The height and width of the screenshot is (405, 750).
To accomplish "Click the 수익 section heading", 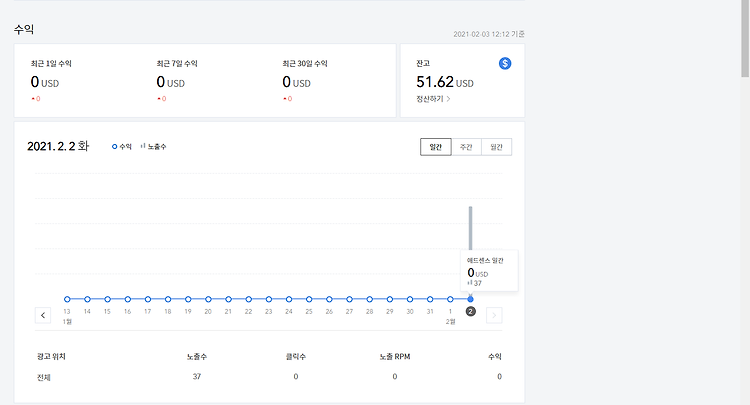I will (x=24, y=30).
